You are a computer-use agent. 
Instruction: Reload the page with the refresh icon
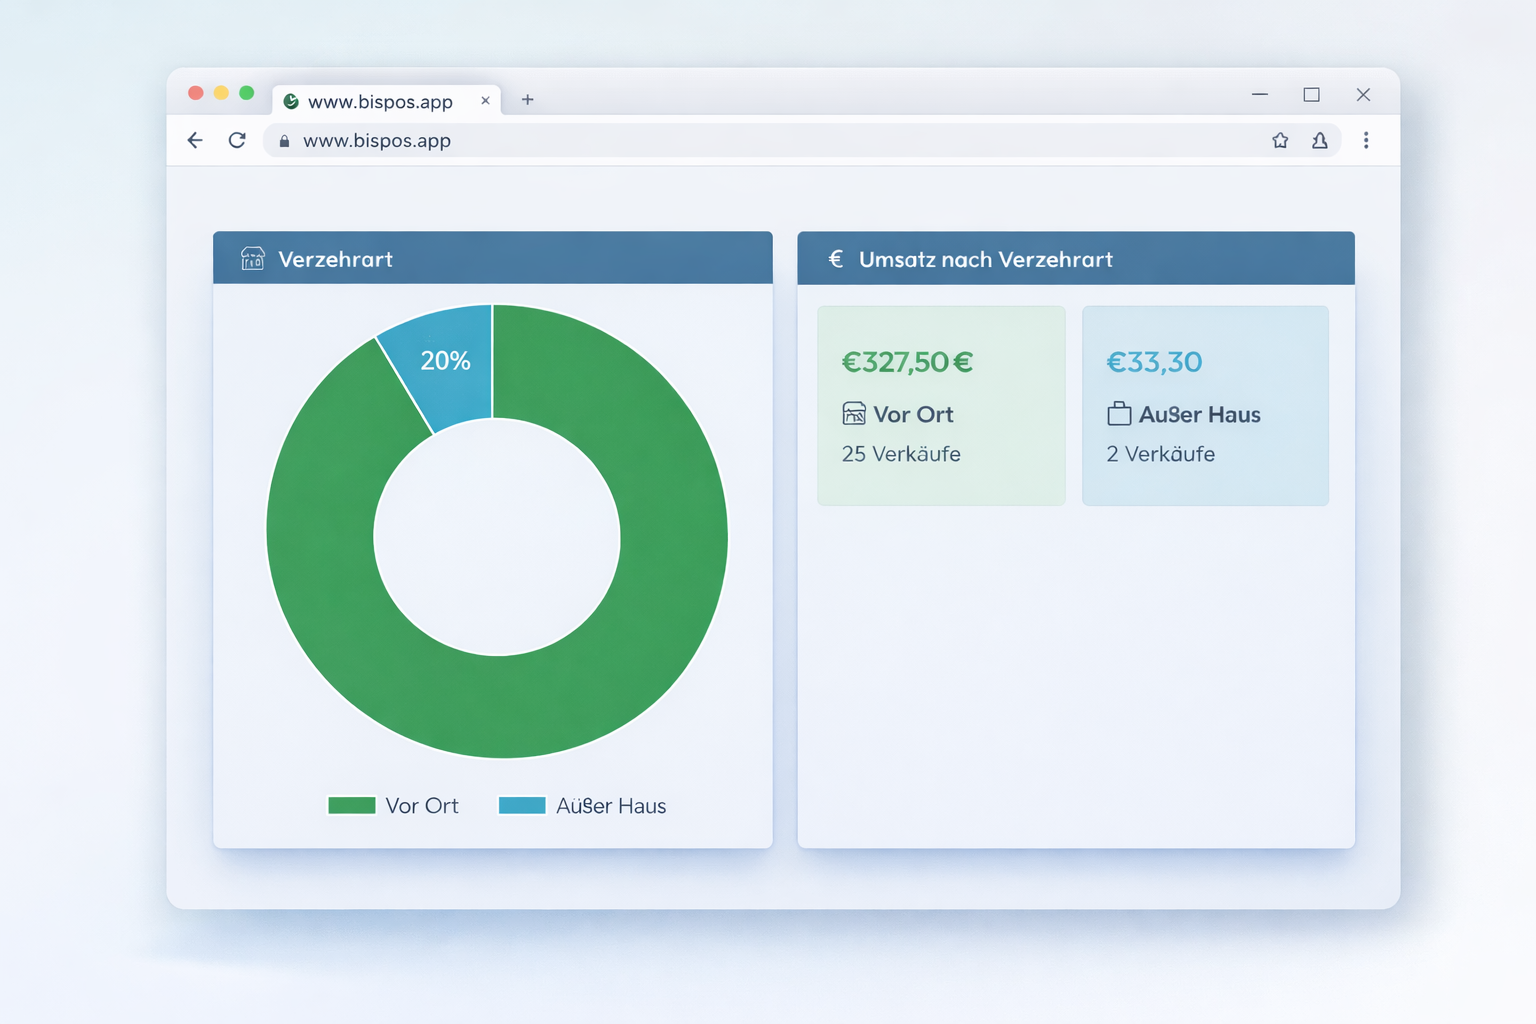tap(237, 141)
